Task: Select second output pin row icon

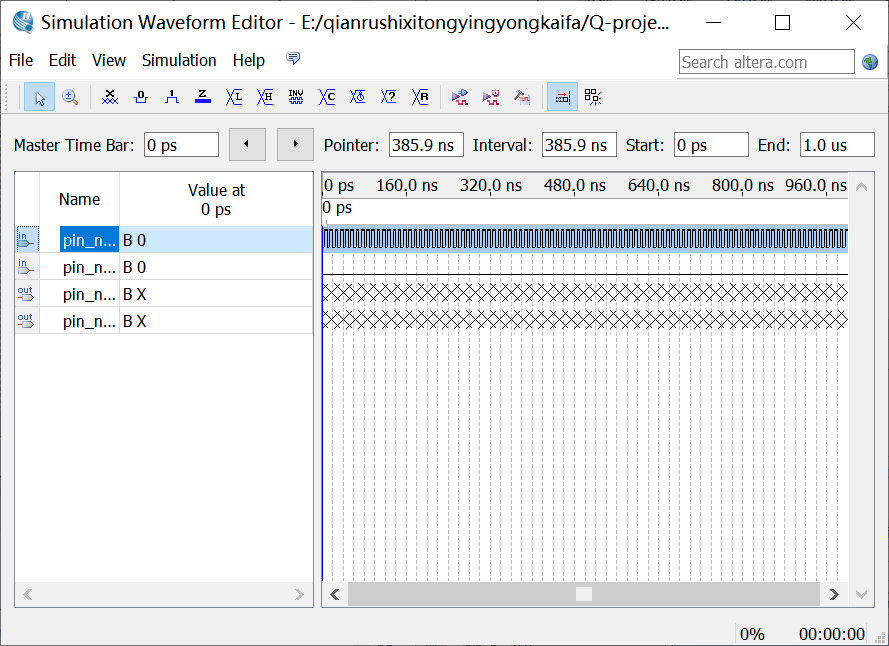Action: click(27, 321)
